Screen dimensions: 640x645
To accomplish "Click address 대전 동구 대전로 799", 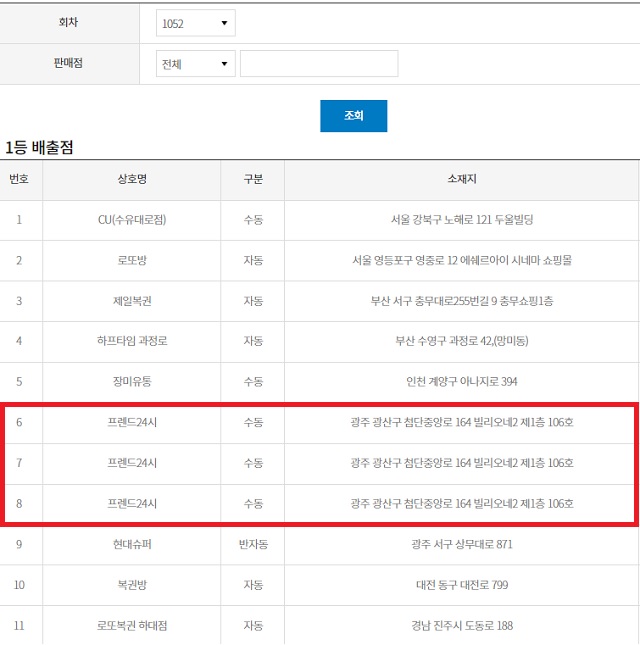I will pos(462,585).
